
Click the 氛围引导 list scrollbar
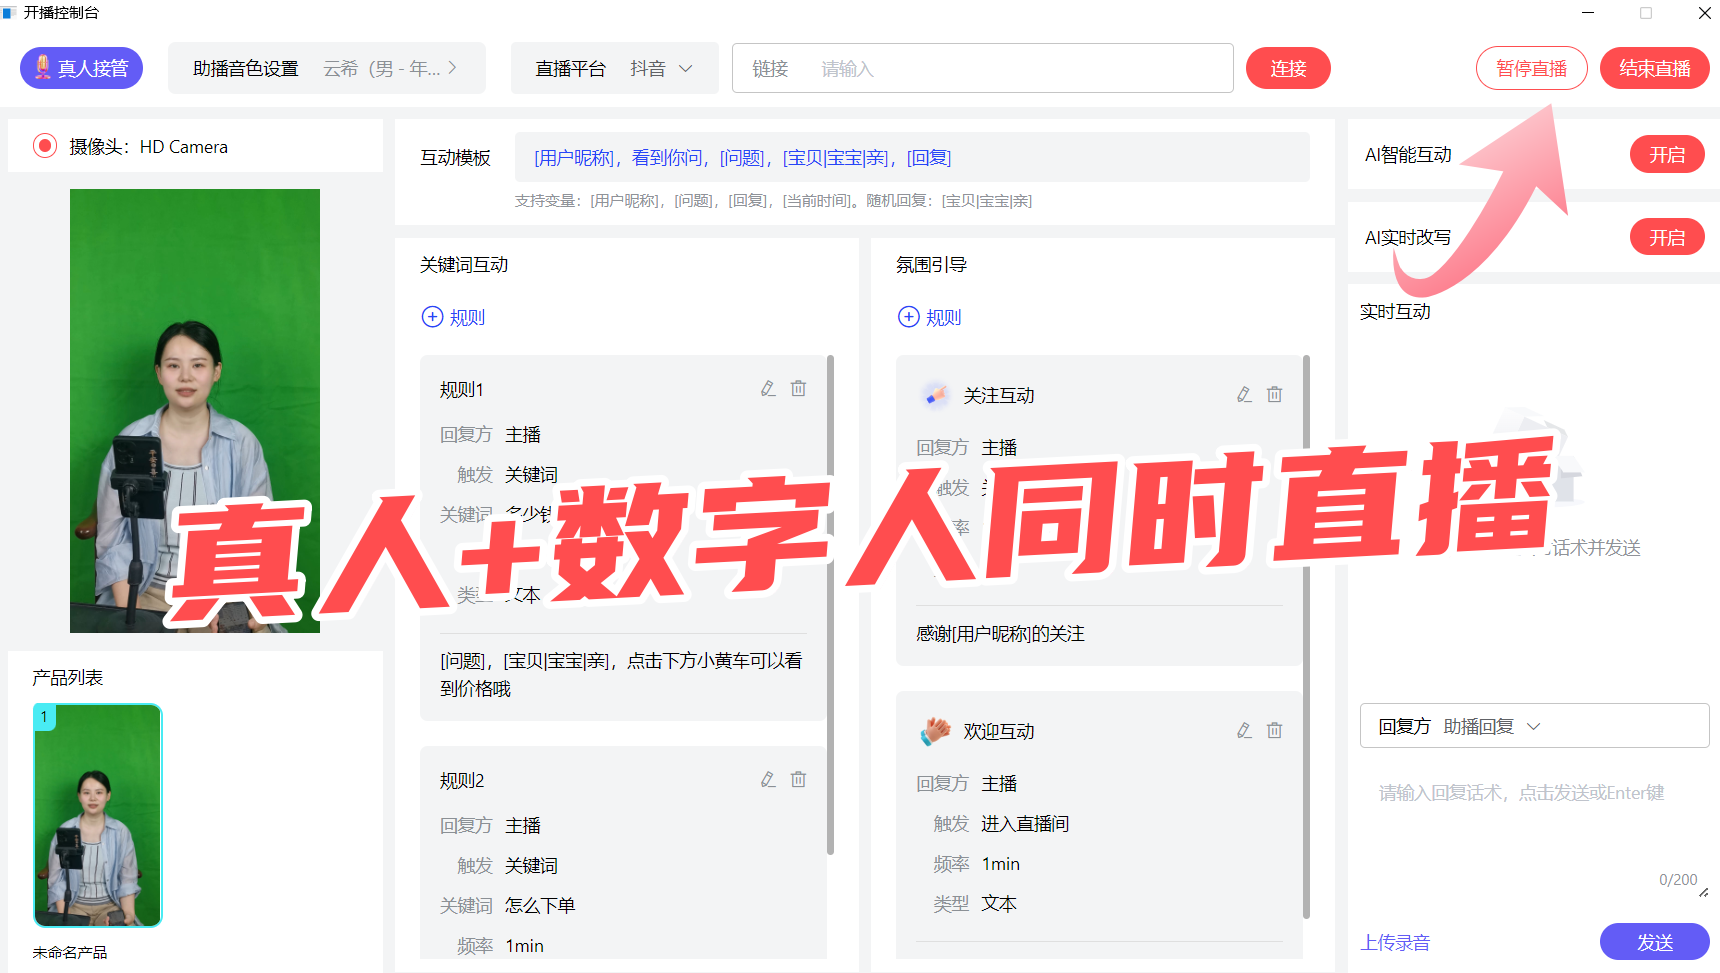click(x=1306, y=637)
